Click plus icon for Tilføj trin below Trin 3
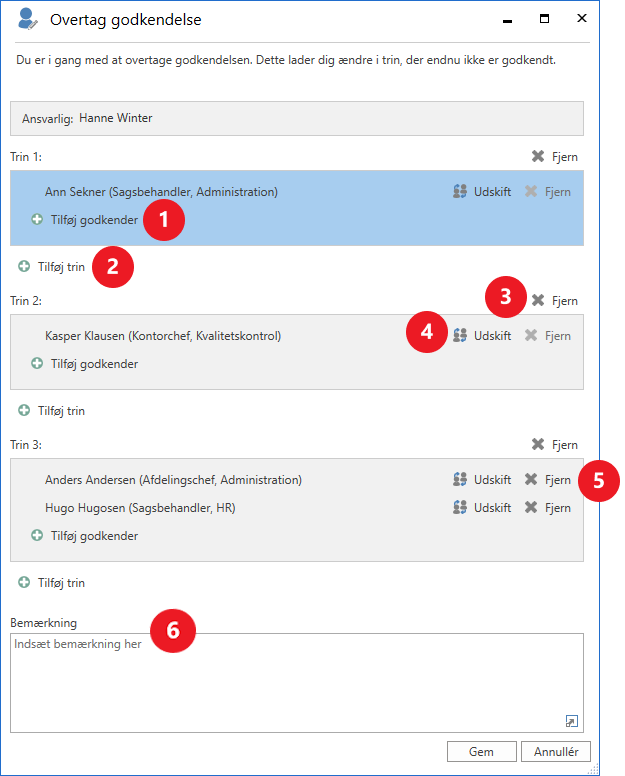The height and width of the screenshot is (776, 625). click(24, 582)
